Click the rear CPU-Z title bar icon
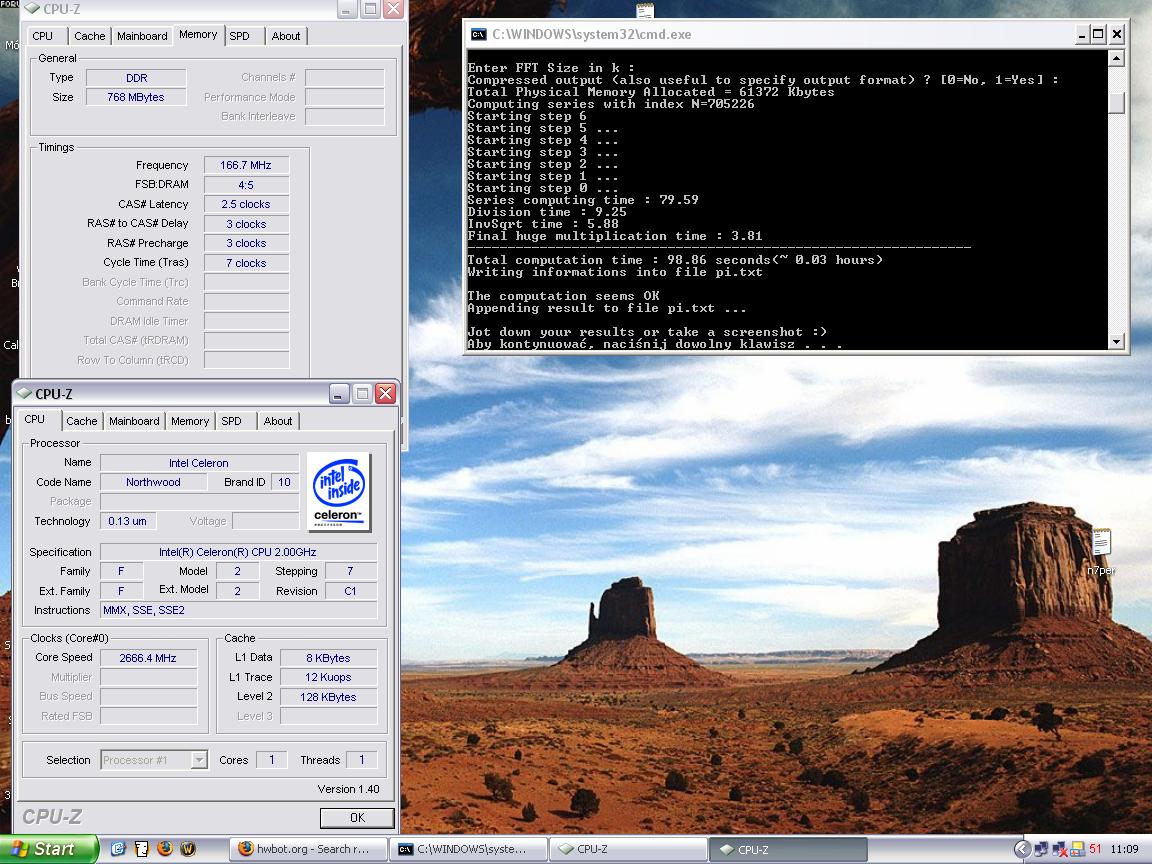Image resolution: width=1152 pixels, height=864 pixels. tap(32, 9)
